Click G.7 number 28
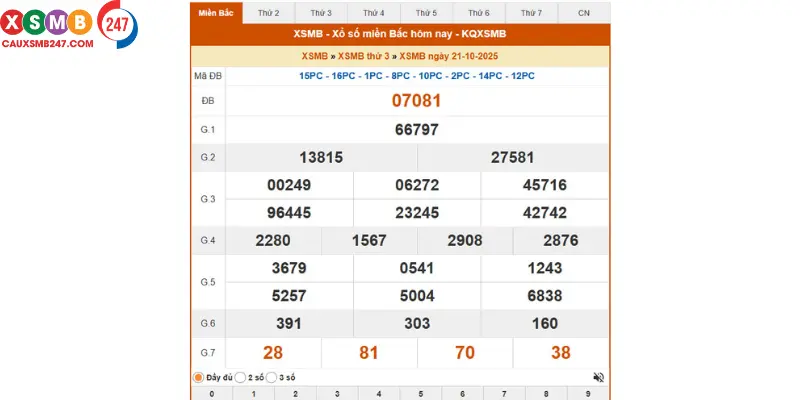Image resolution: width=800 pixels, height=400 pixels. click(273, 353)
